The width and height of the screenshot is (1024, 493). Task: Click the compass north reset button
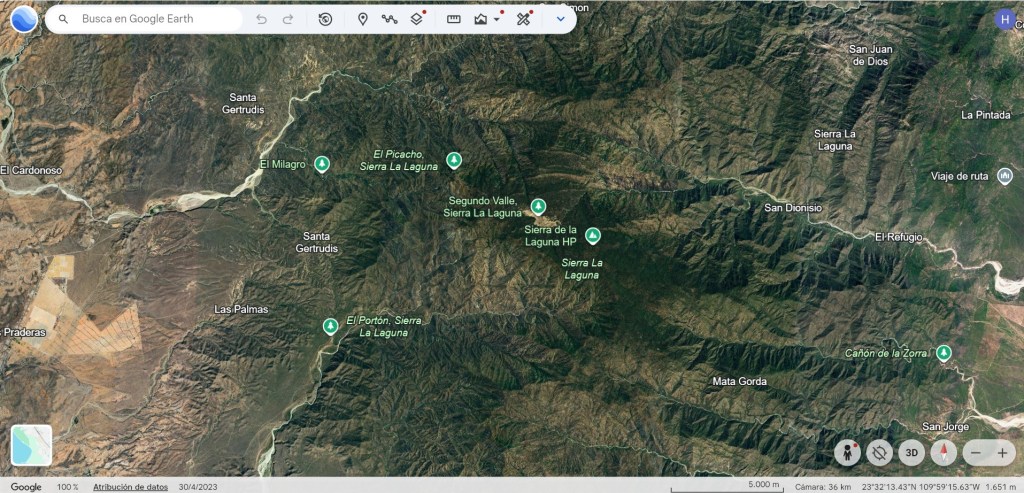tap(943, 453)
